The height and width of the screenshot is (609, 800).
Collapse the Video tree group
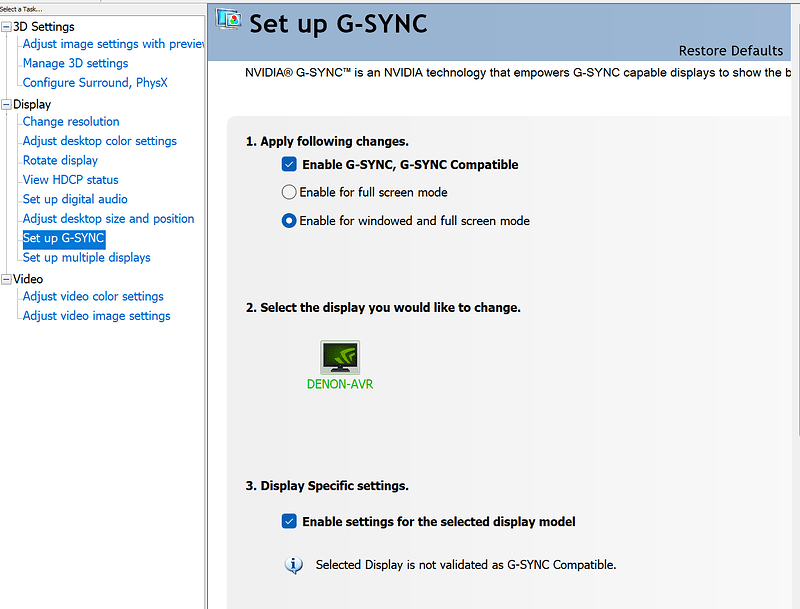click(x=6, y=280)
